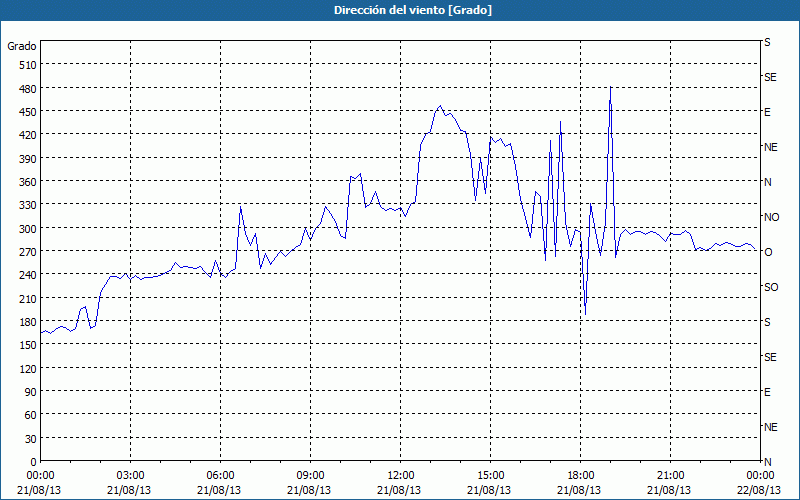
Task: Click the 09:00 time label
Action: click(310, 476)
